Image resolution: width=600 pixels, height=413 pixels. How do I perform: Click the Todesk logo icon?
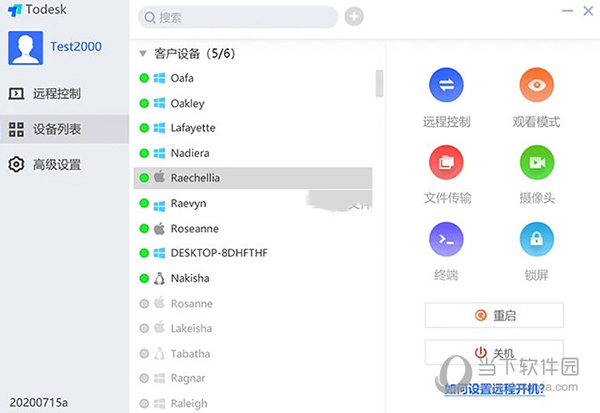[15, 10]
